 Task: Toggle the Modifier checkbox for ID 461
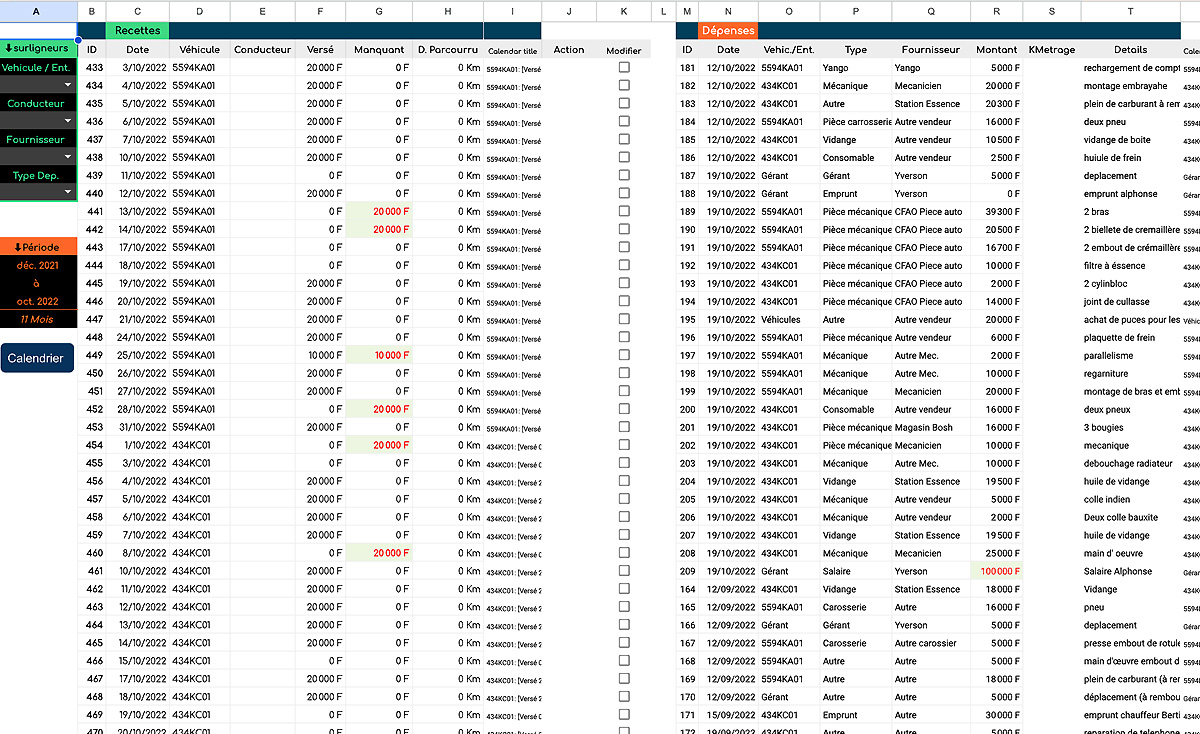[624, 572]
